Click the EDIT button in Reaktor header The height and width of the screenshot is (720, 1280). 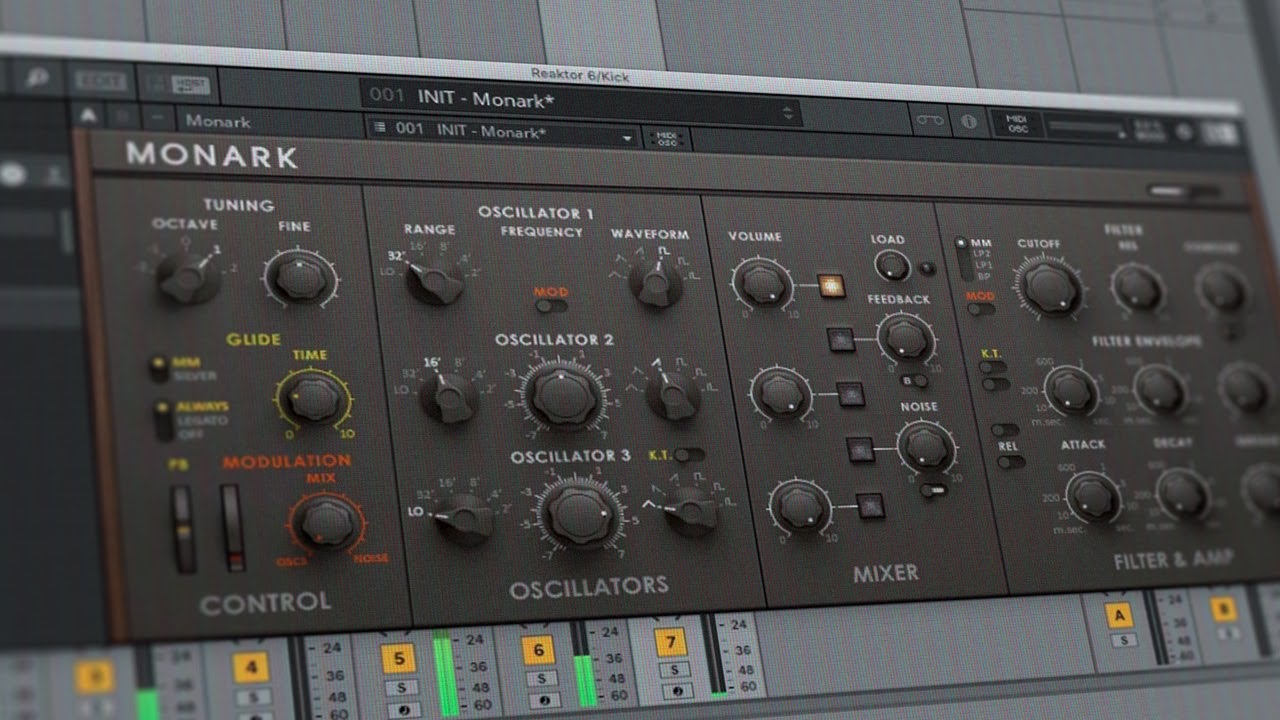point(101,80)
